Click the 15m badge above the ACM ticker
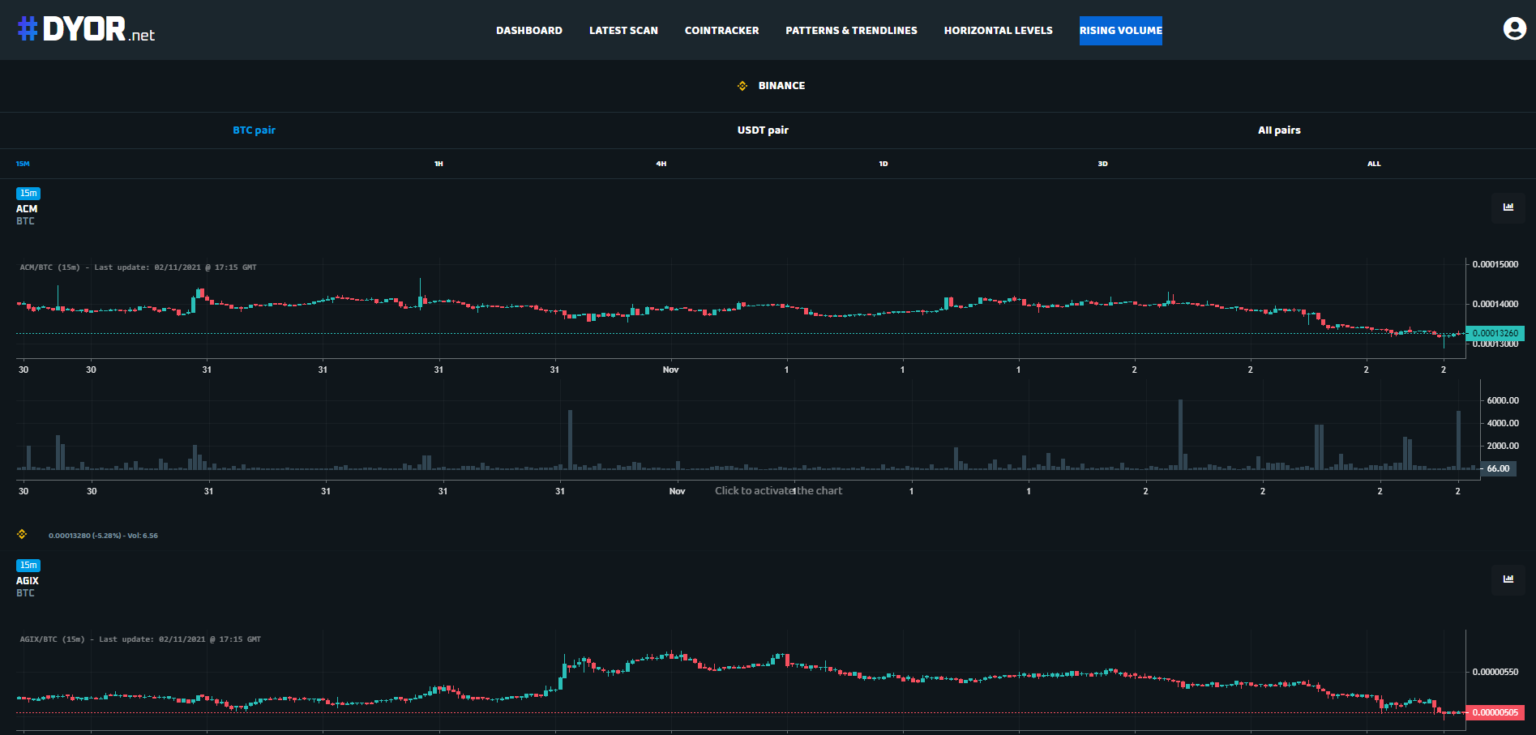 tap(28, 193)
